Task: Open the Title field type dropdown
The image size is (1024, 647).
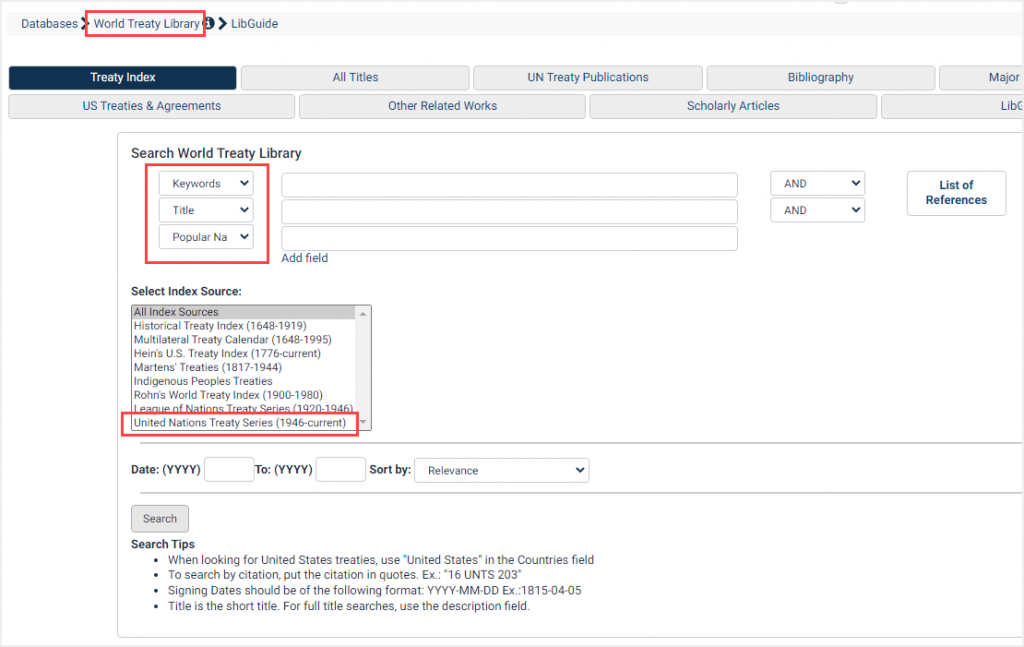Action: pyautogui.click(x=206, y=210)
